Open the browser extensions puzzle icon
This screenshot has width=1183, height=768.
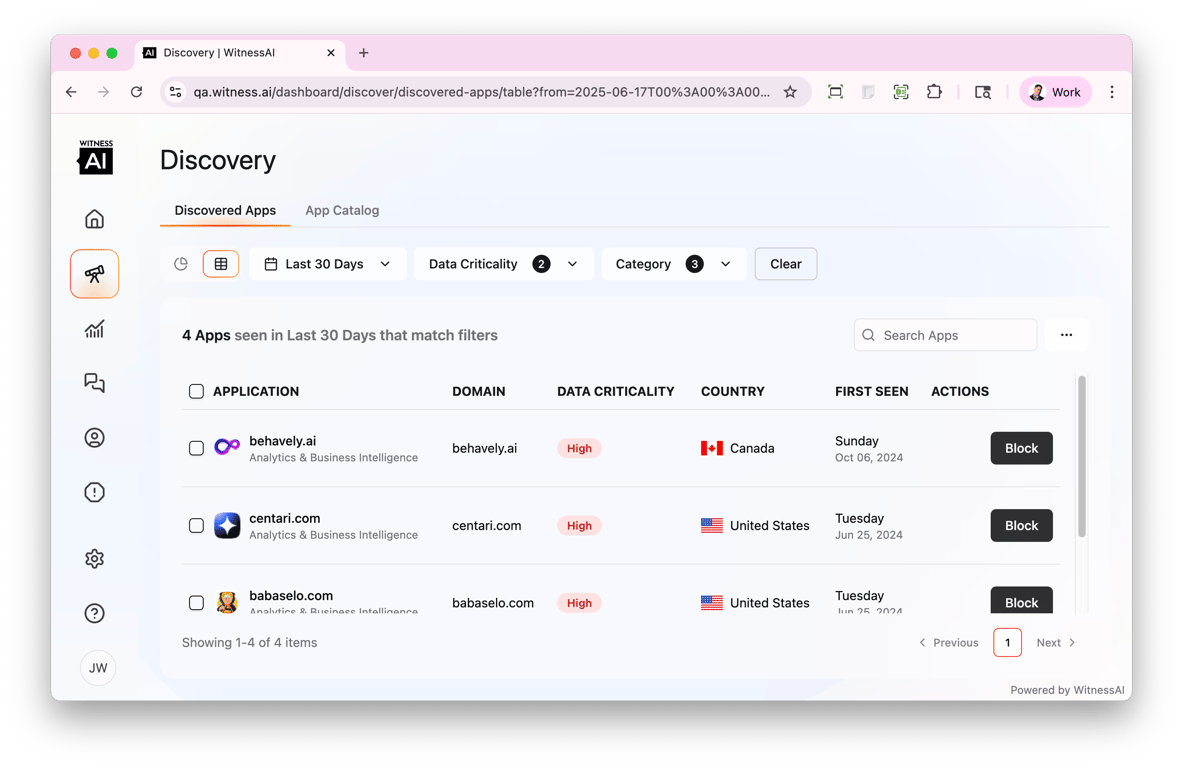(x=934, y=92)
